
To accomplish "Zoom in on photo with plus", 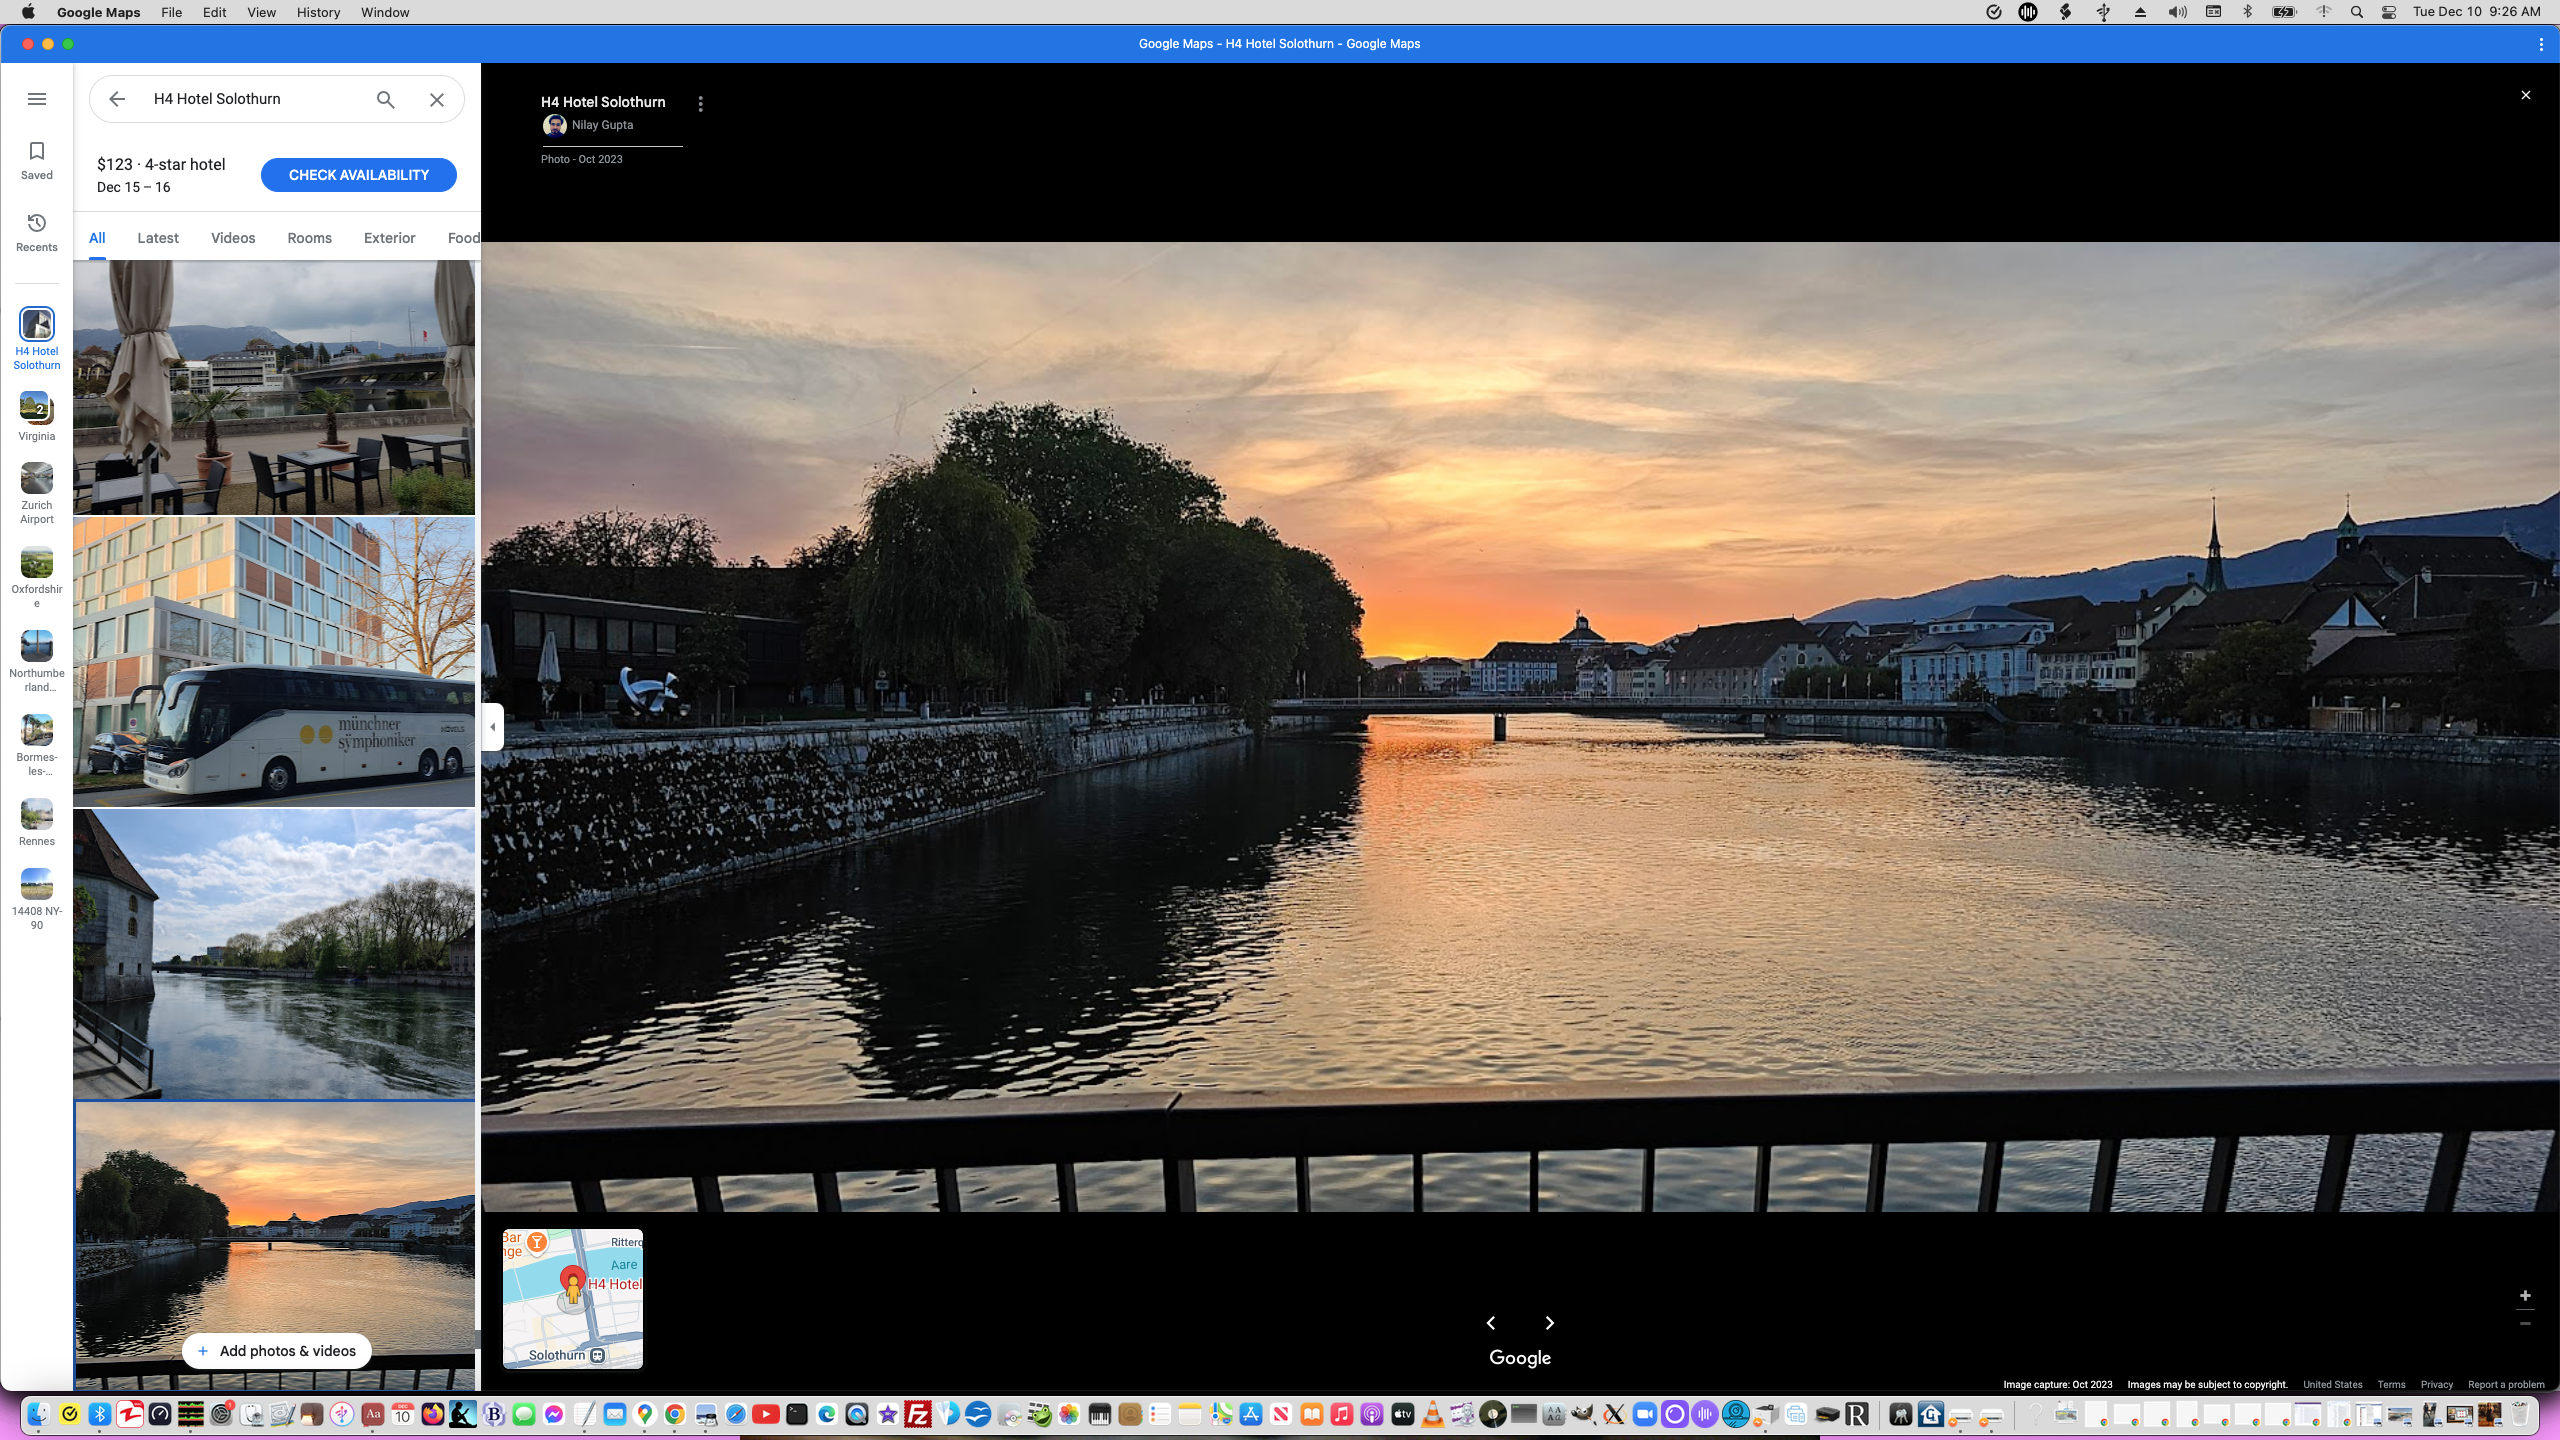I will pyautogui.click(x=2524, y=1296).
